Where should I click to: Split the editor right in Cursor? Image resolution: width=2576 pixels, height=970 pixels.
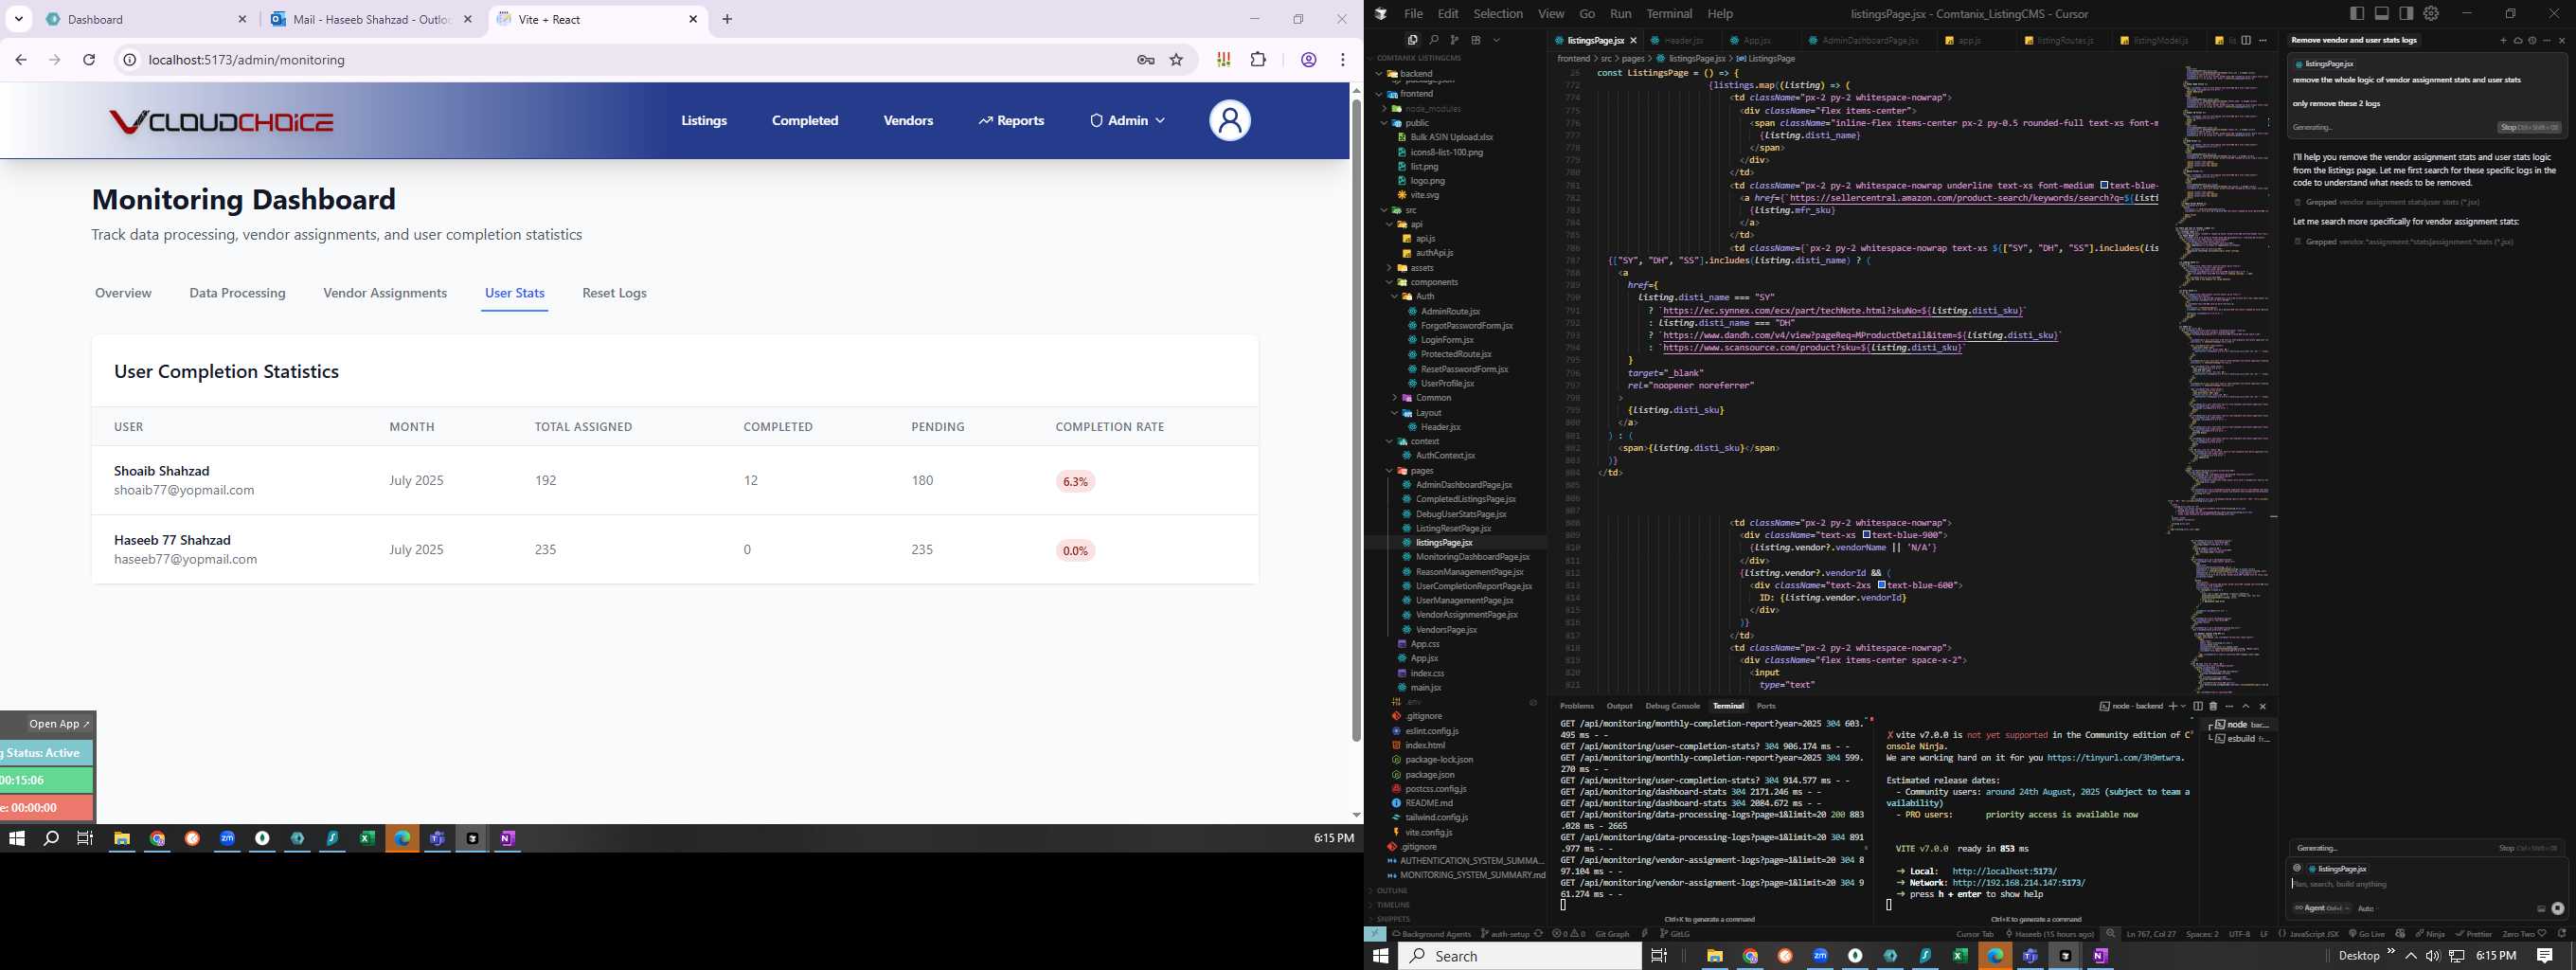(2246, 40)
